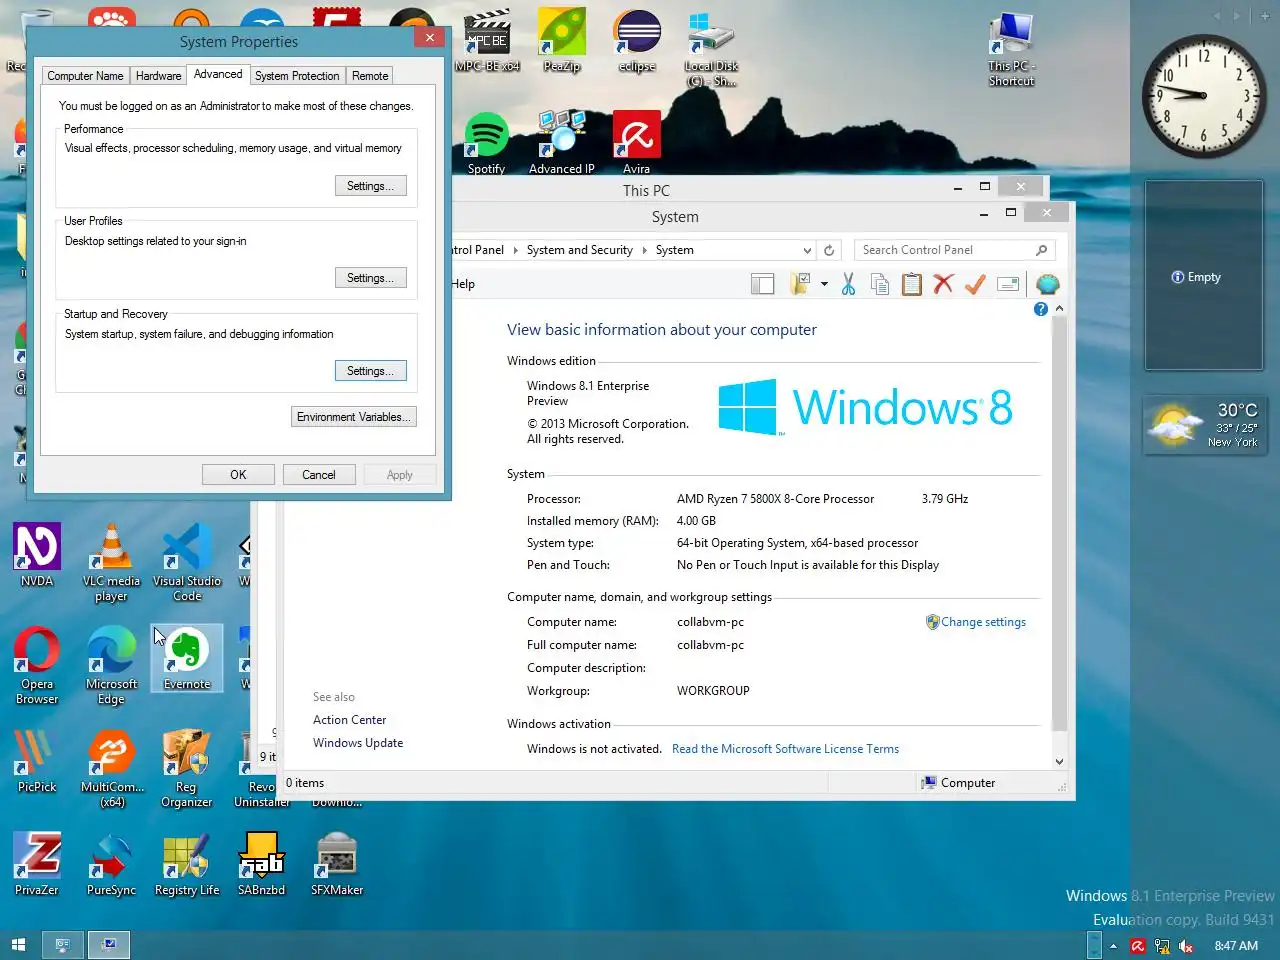1280x960 pixels.
Task: Launch Advanced IP Scanner shortcut
Action: point(561,144)
